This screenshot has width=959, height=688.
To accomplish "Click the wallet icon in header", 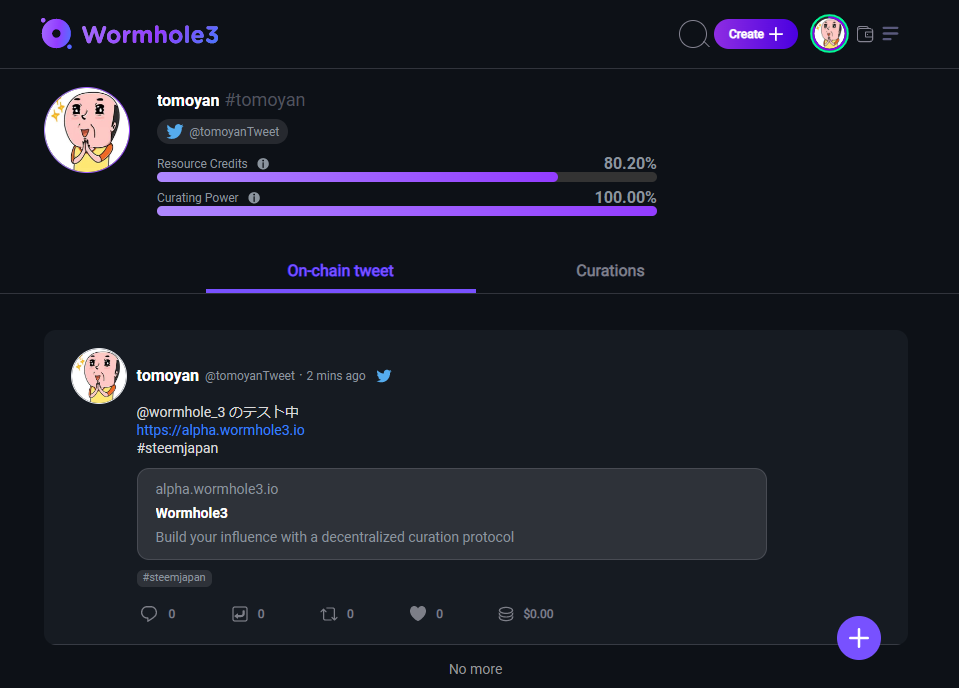I will 866,34.
